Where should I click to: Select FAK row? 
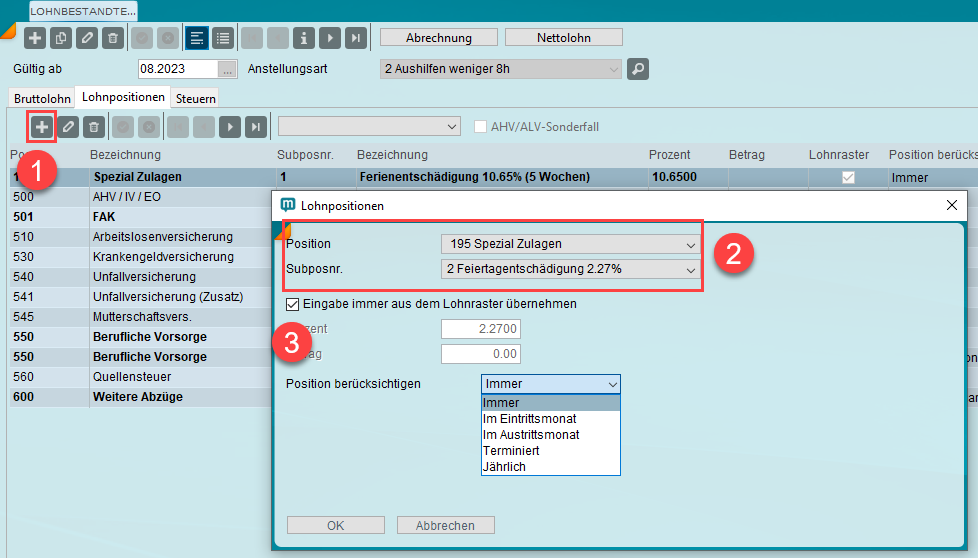(x=140, y=217)
